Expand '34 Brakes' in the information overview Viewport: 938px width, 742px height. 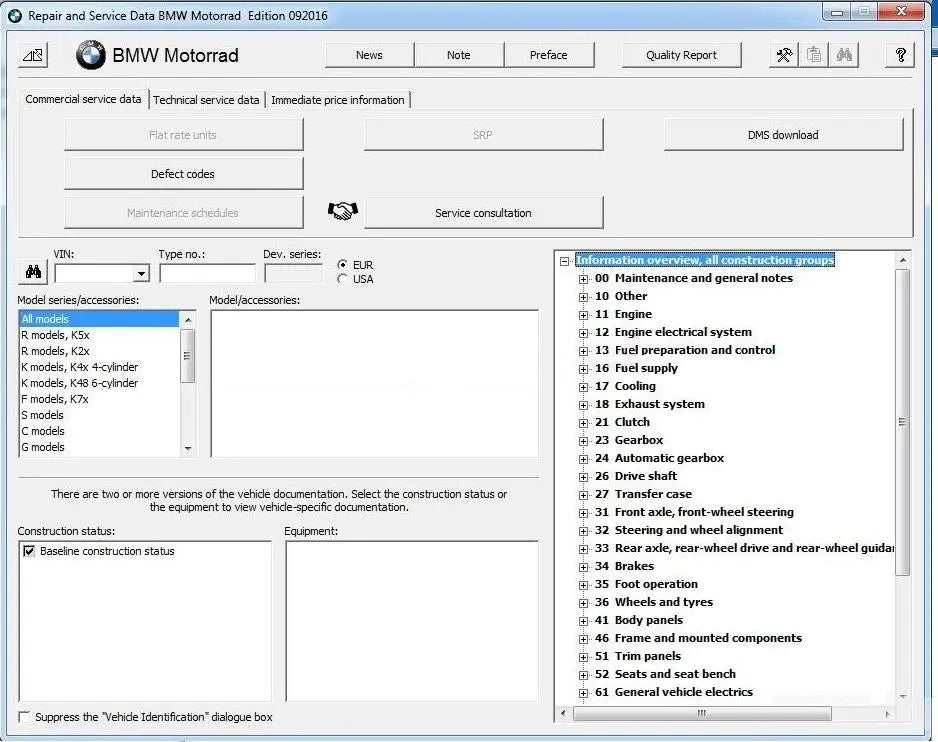tap(584, 566)
